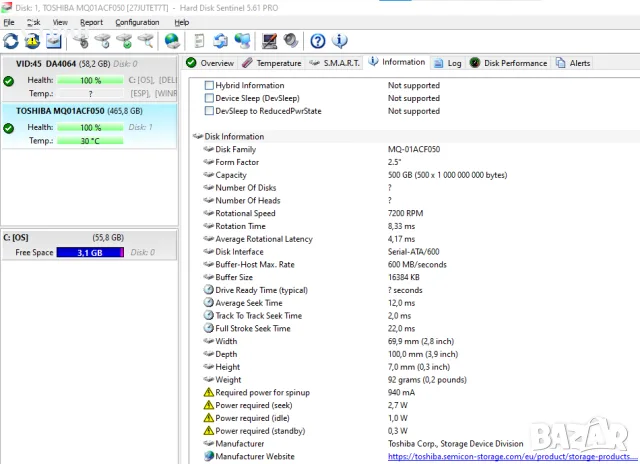
Task: Select the Rotational Speed row label
Action: coord(245,213)
